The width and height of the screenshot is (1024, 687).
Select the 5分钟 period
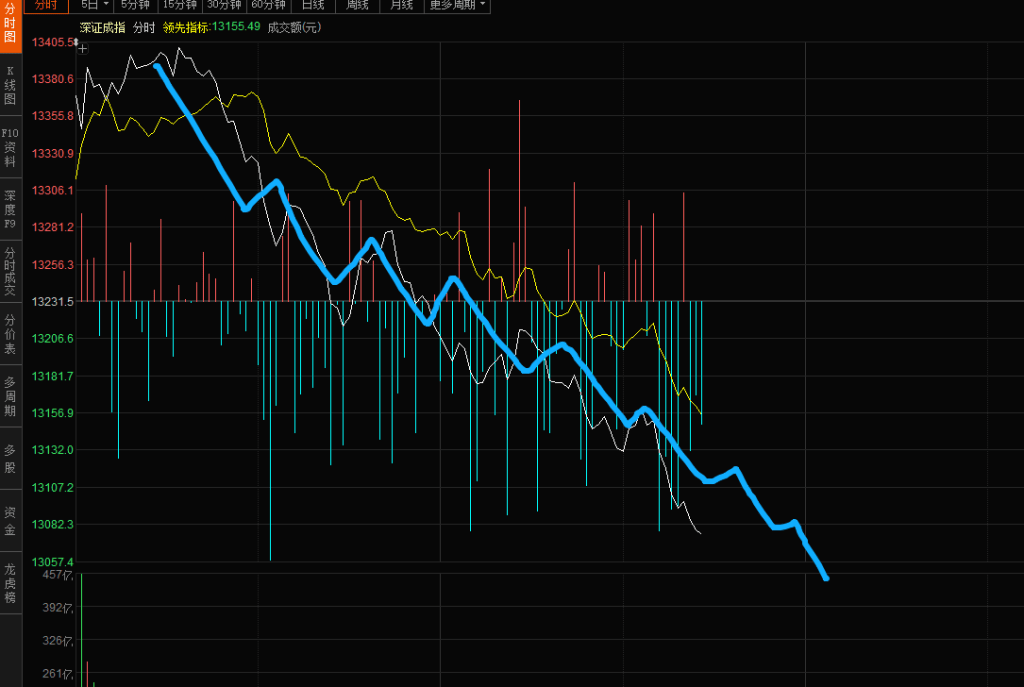[135, 5]
